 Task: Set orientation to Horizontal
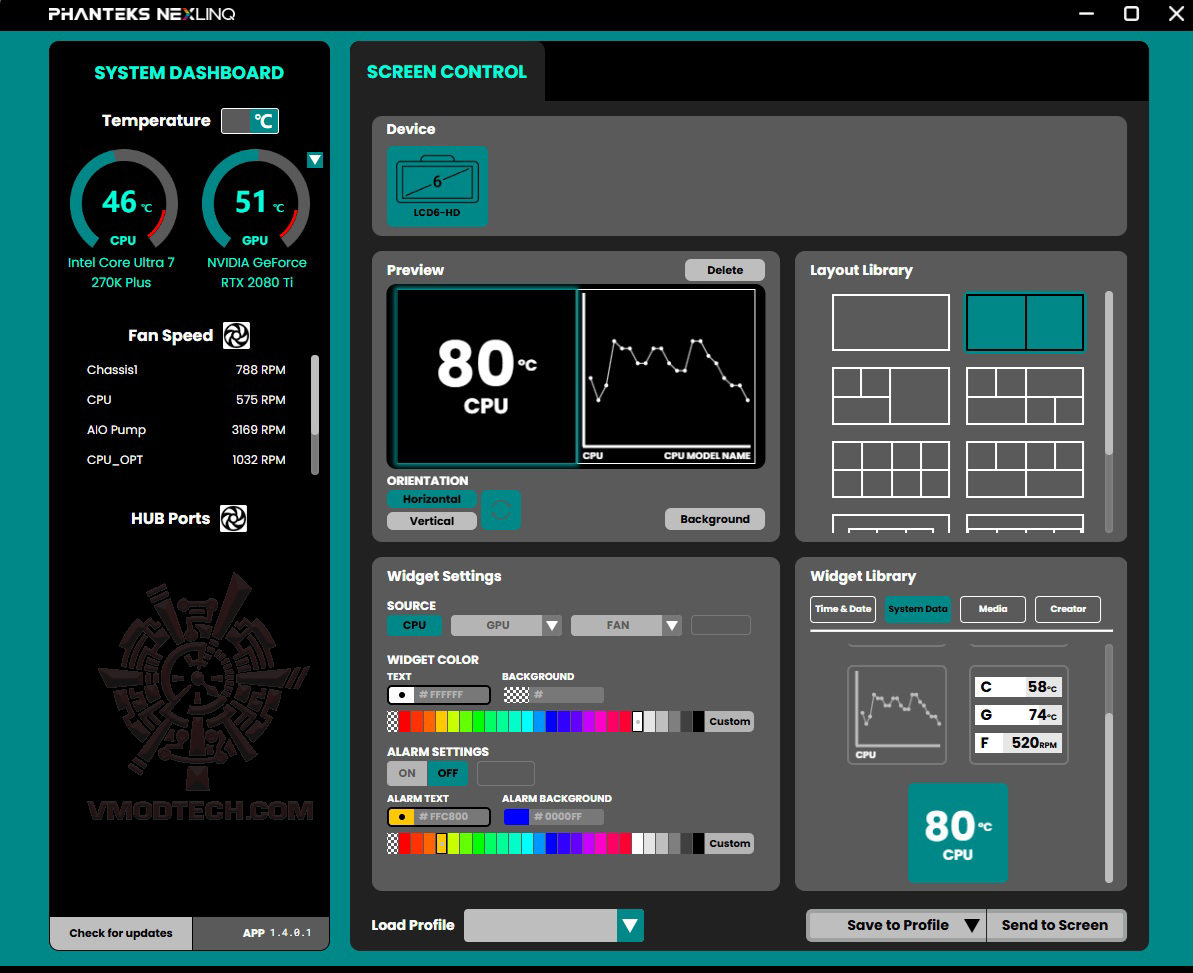tap(431, 499)
